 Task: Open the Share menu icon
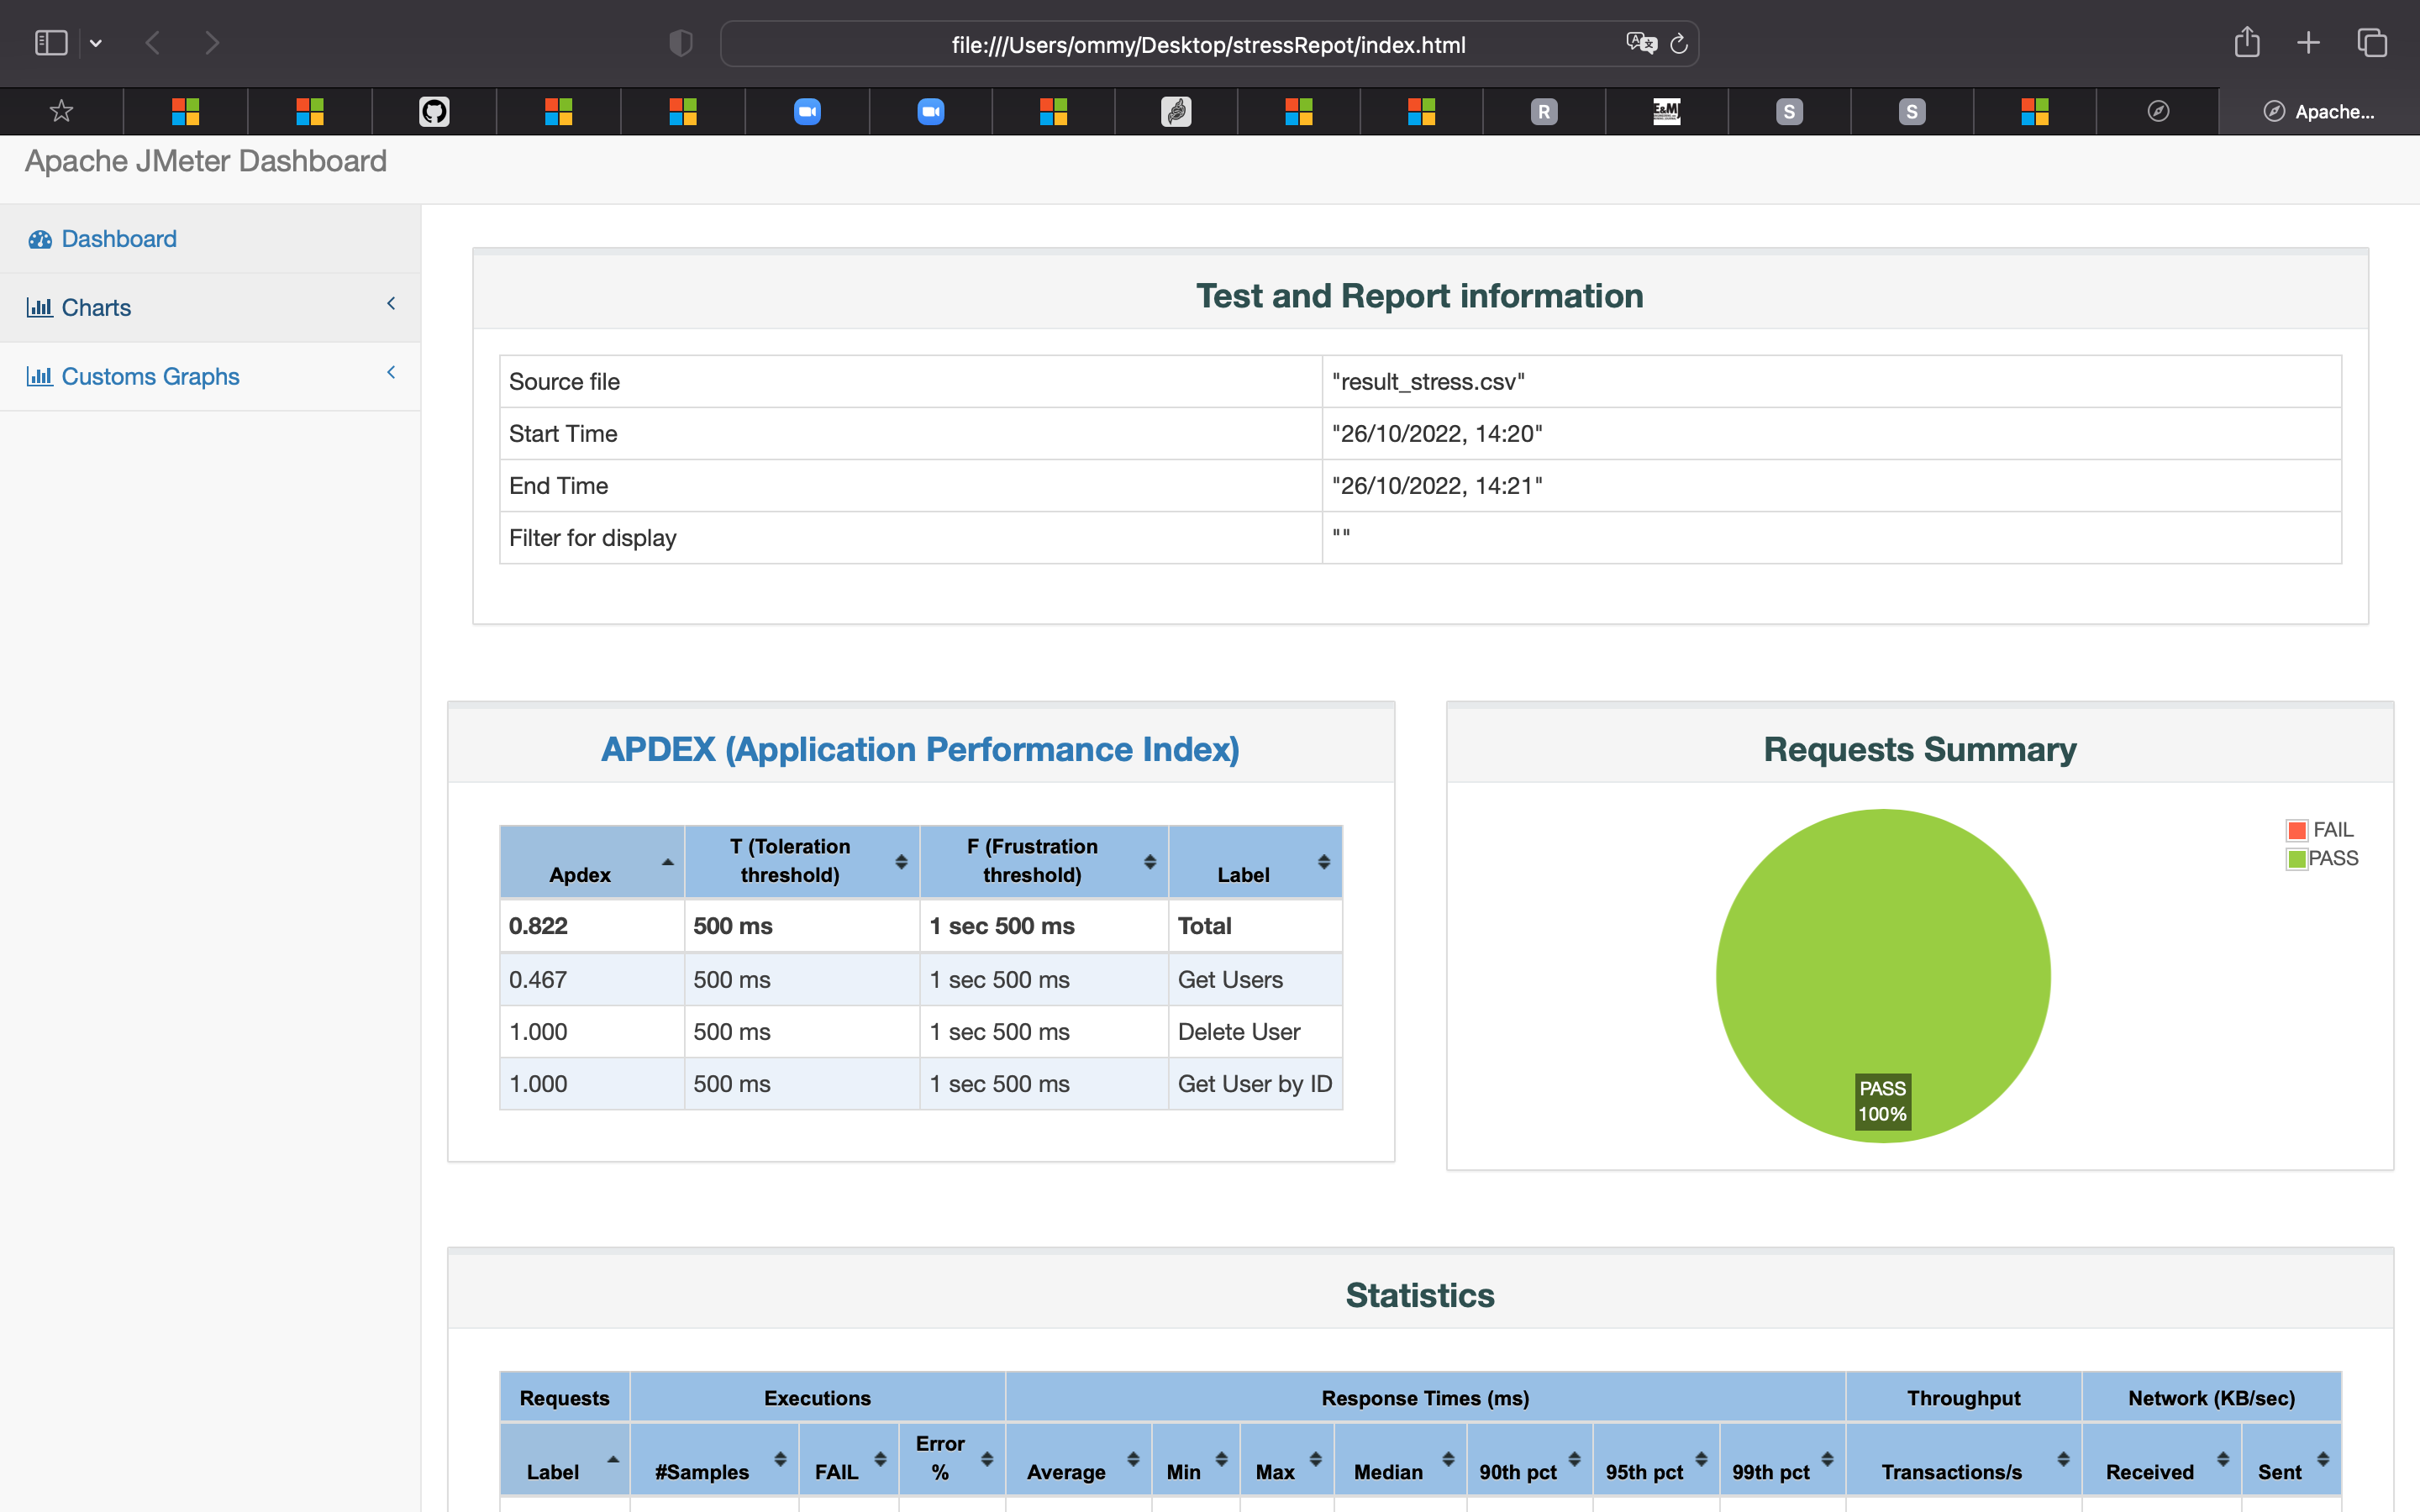click(x=2246, y=43)
